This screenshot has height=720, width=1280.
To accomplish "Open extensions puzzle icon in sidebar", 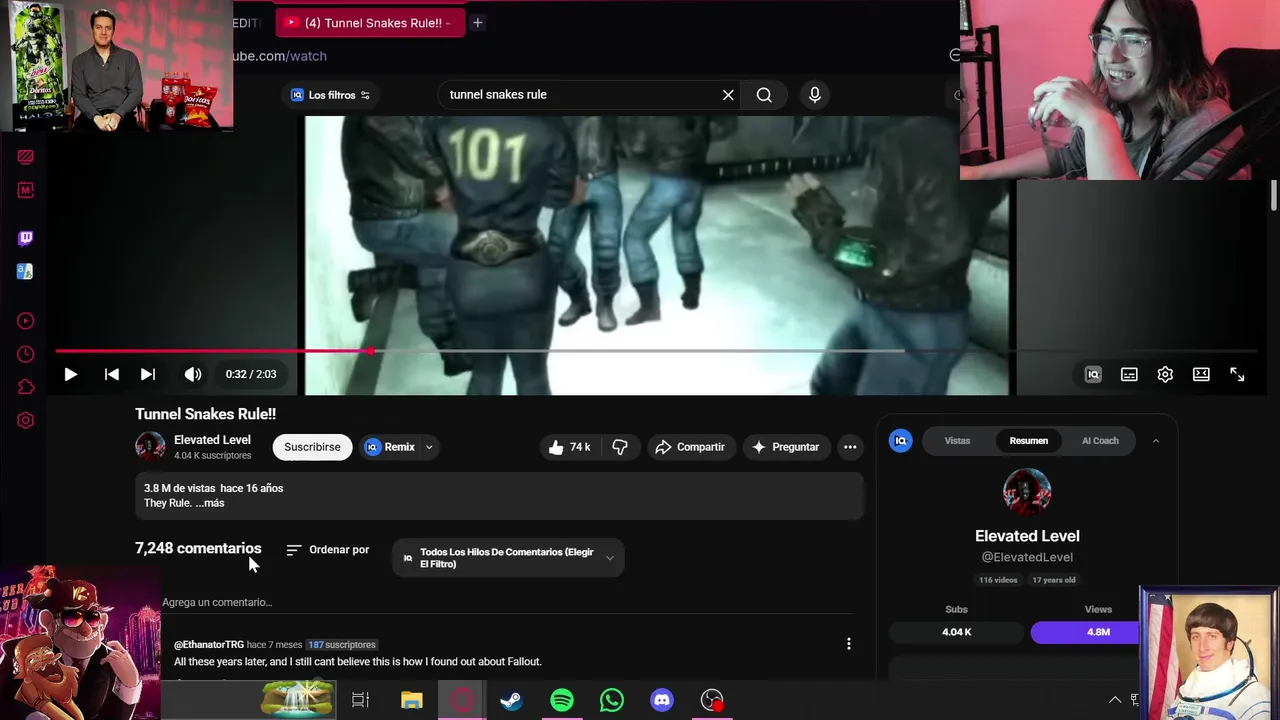I will click(25, 387).
